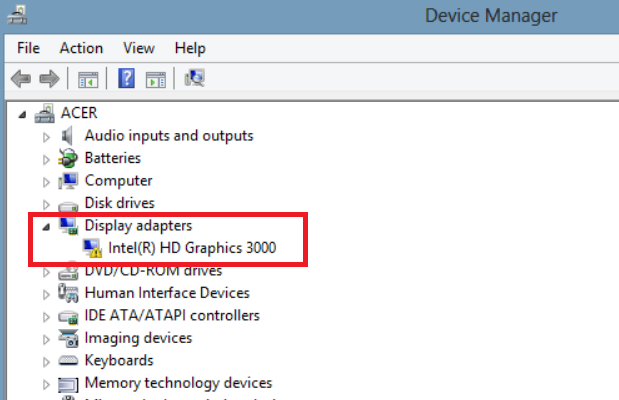Select the Imaging devices label

click(x=139, y=338)
